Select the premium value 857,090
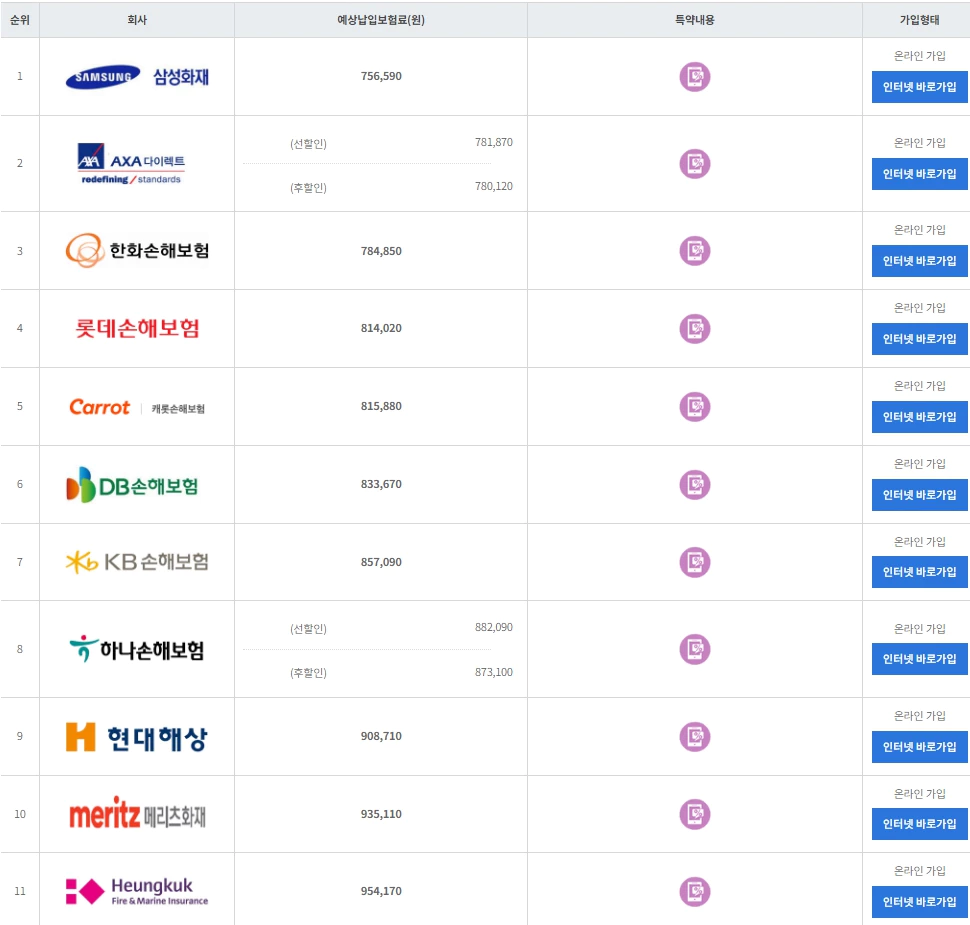The height and width of the screenshot is (925, 970). point(381,562)
